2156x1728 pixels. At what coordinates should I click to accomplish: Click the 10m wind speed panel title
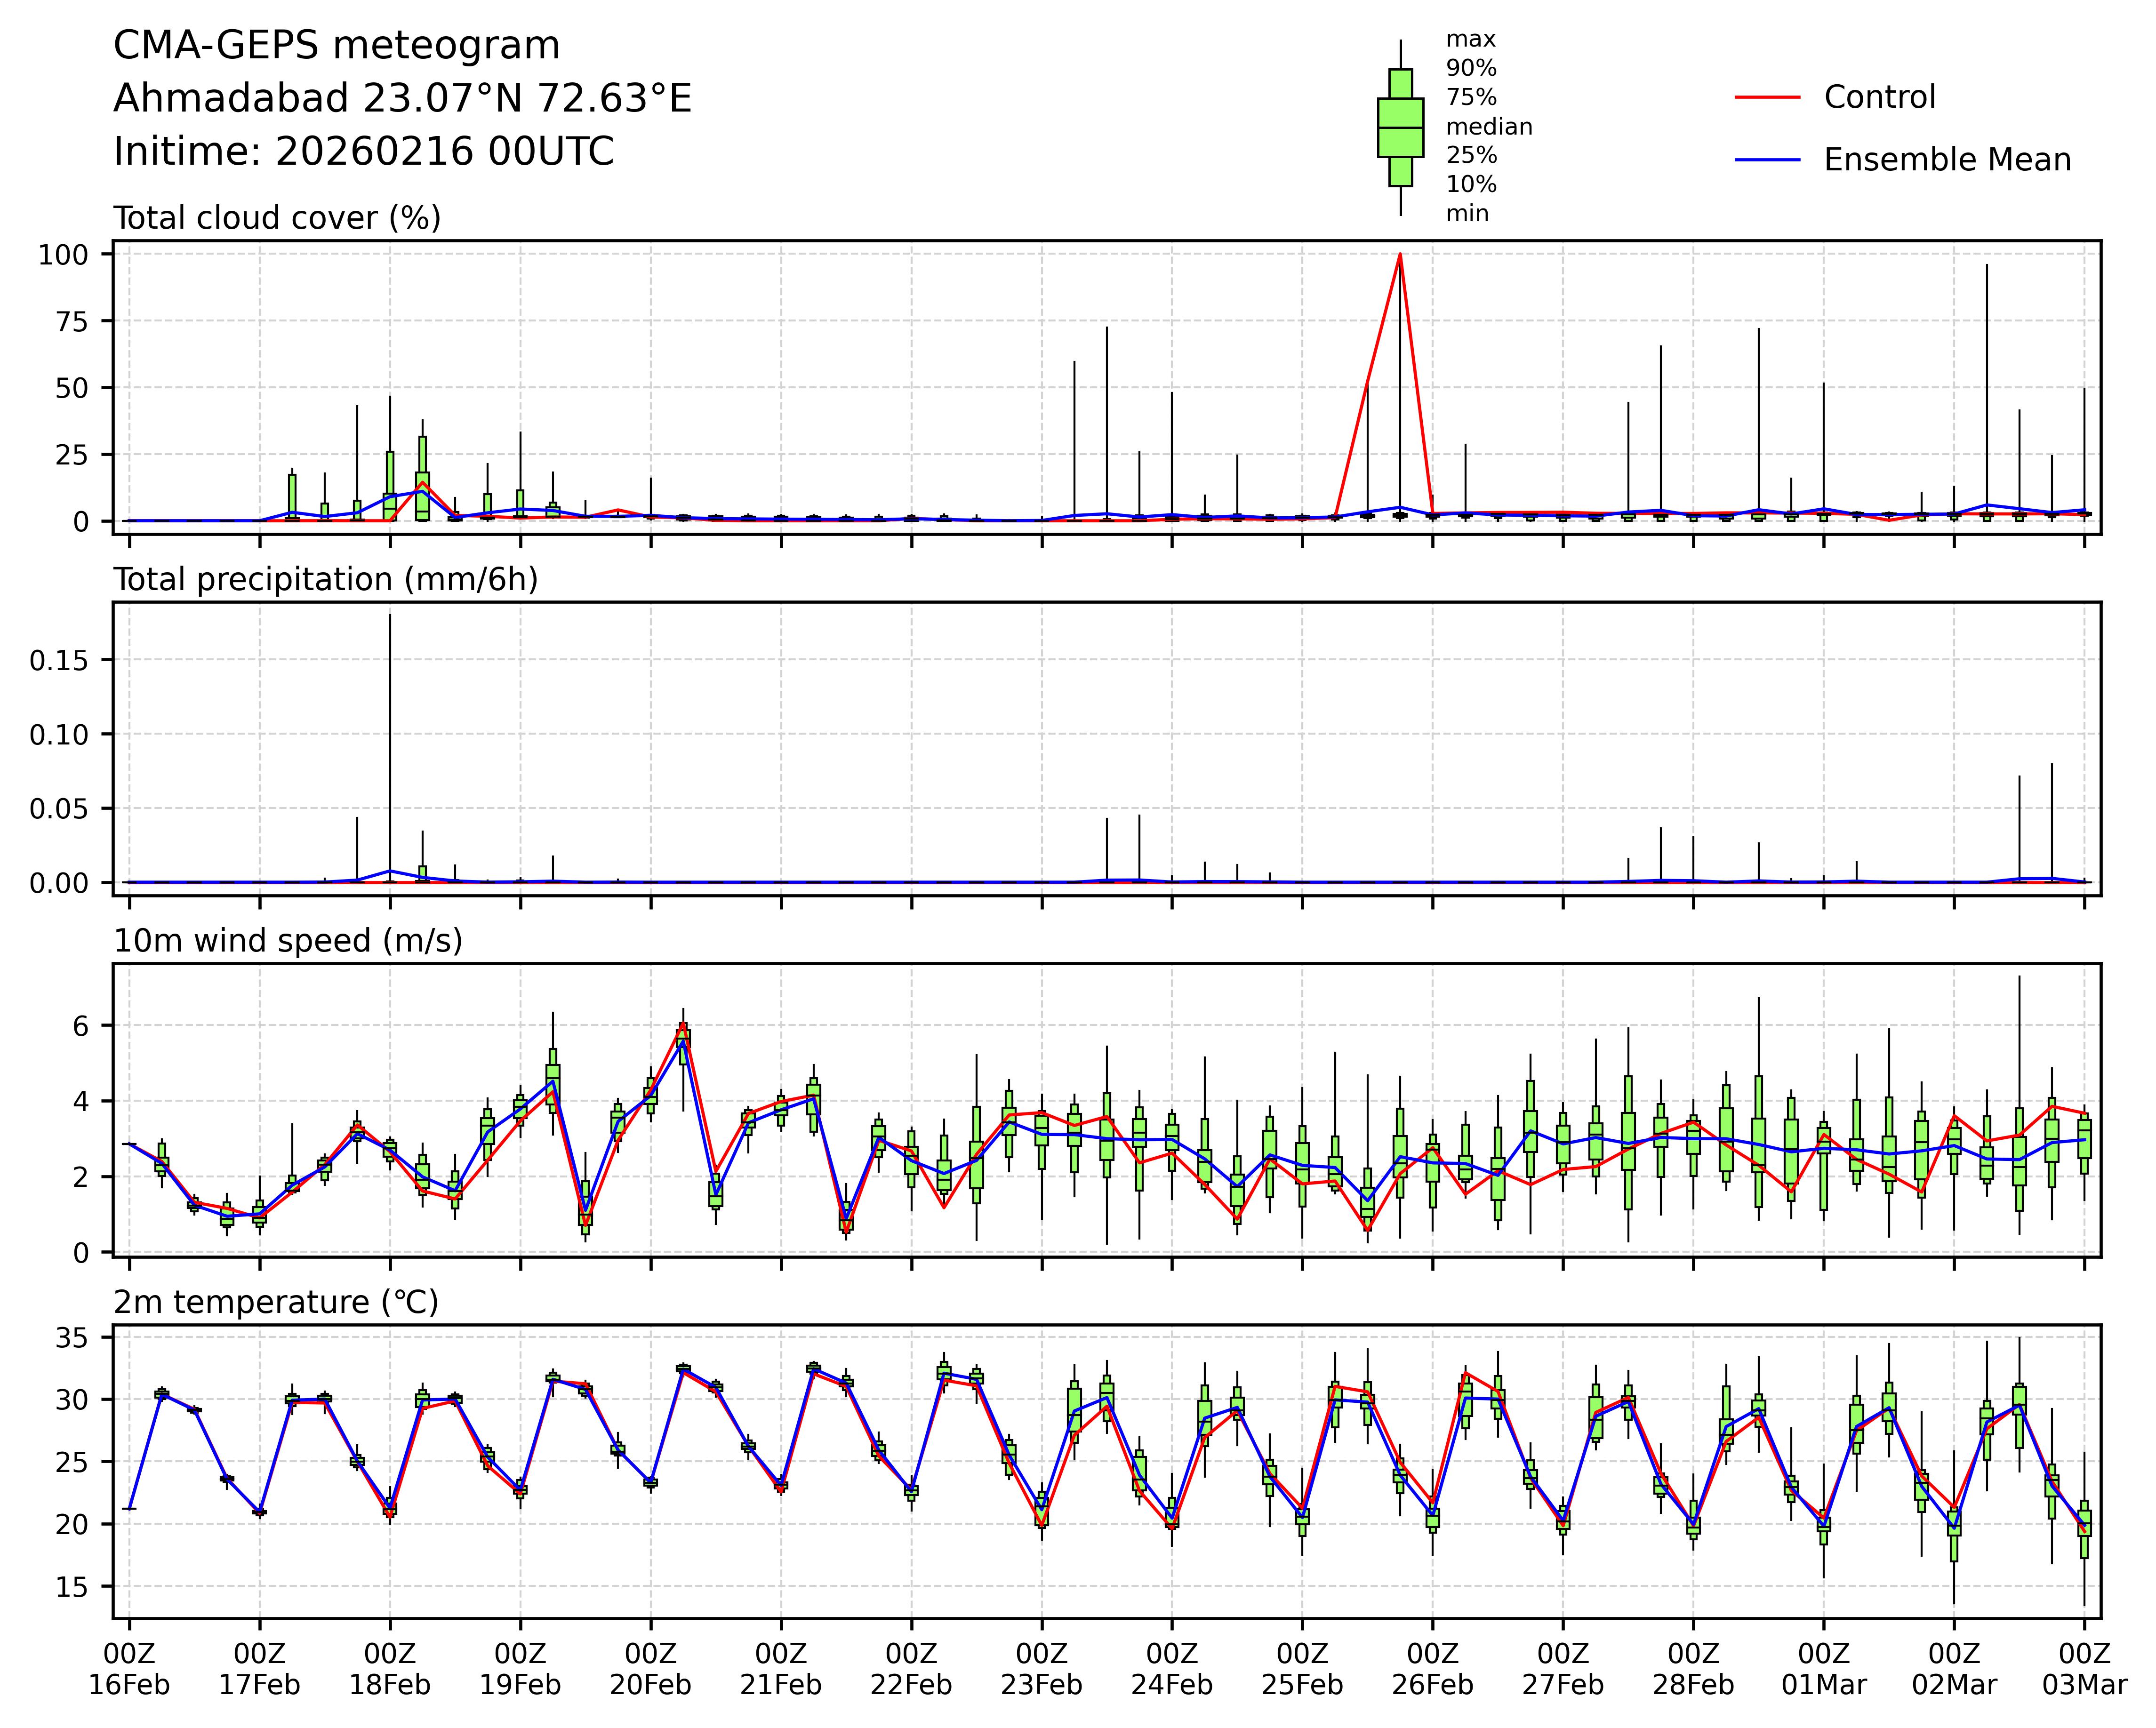pyautogui.click(x=288, y=941)
